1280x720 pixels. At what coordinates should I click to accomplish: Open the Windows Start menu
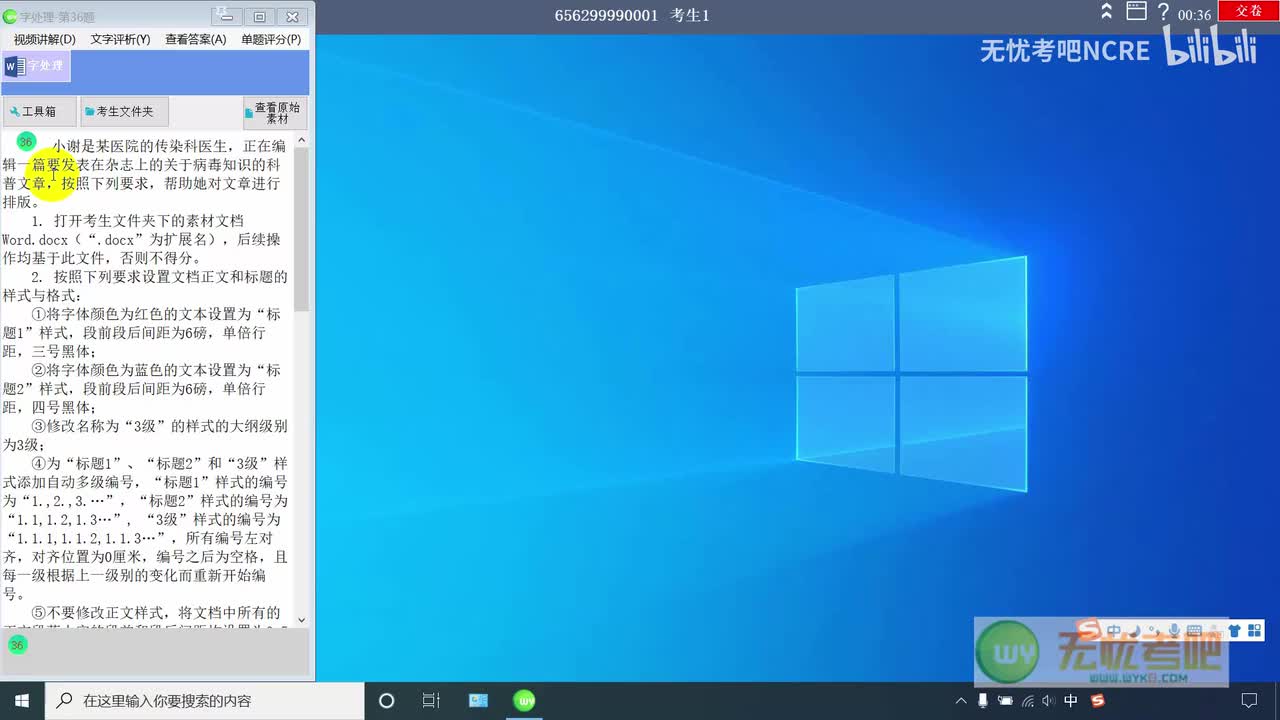pyautogui.click(x=22, y=701)
